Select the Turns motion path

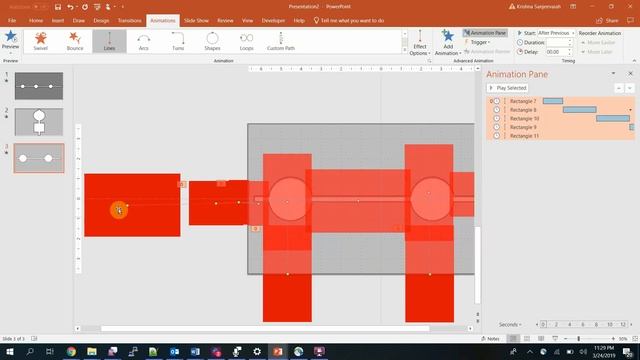coord(178,41)
